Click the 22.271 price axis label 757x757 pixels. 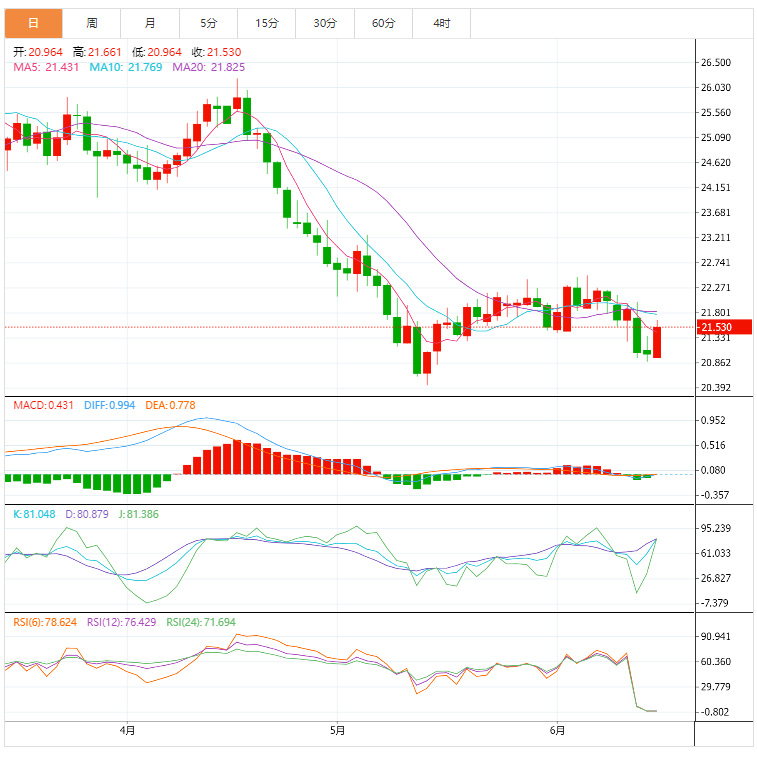[x=716, y=287]
